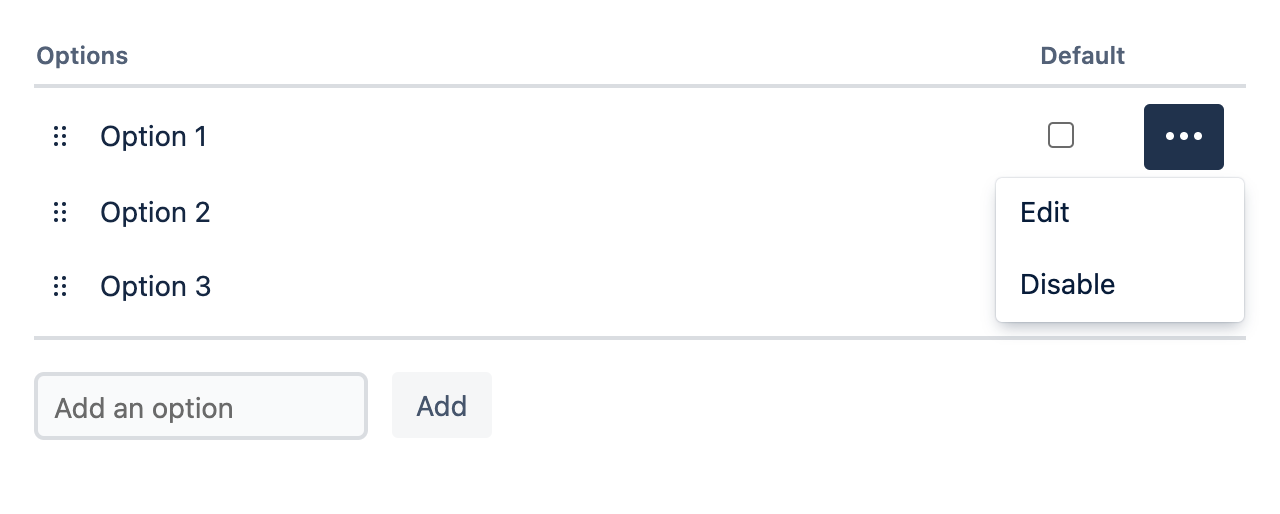Click the drag handle beside Option 3

coord(60,287)
